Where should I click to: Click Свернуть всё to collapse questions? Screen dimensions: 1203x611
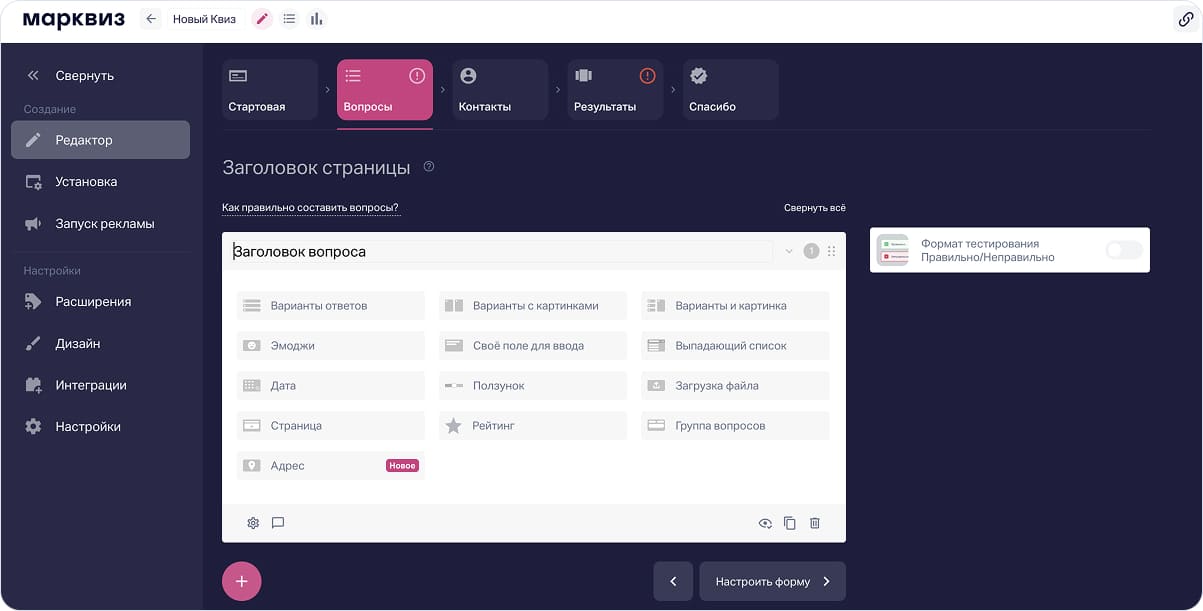814,208
